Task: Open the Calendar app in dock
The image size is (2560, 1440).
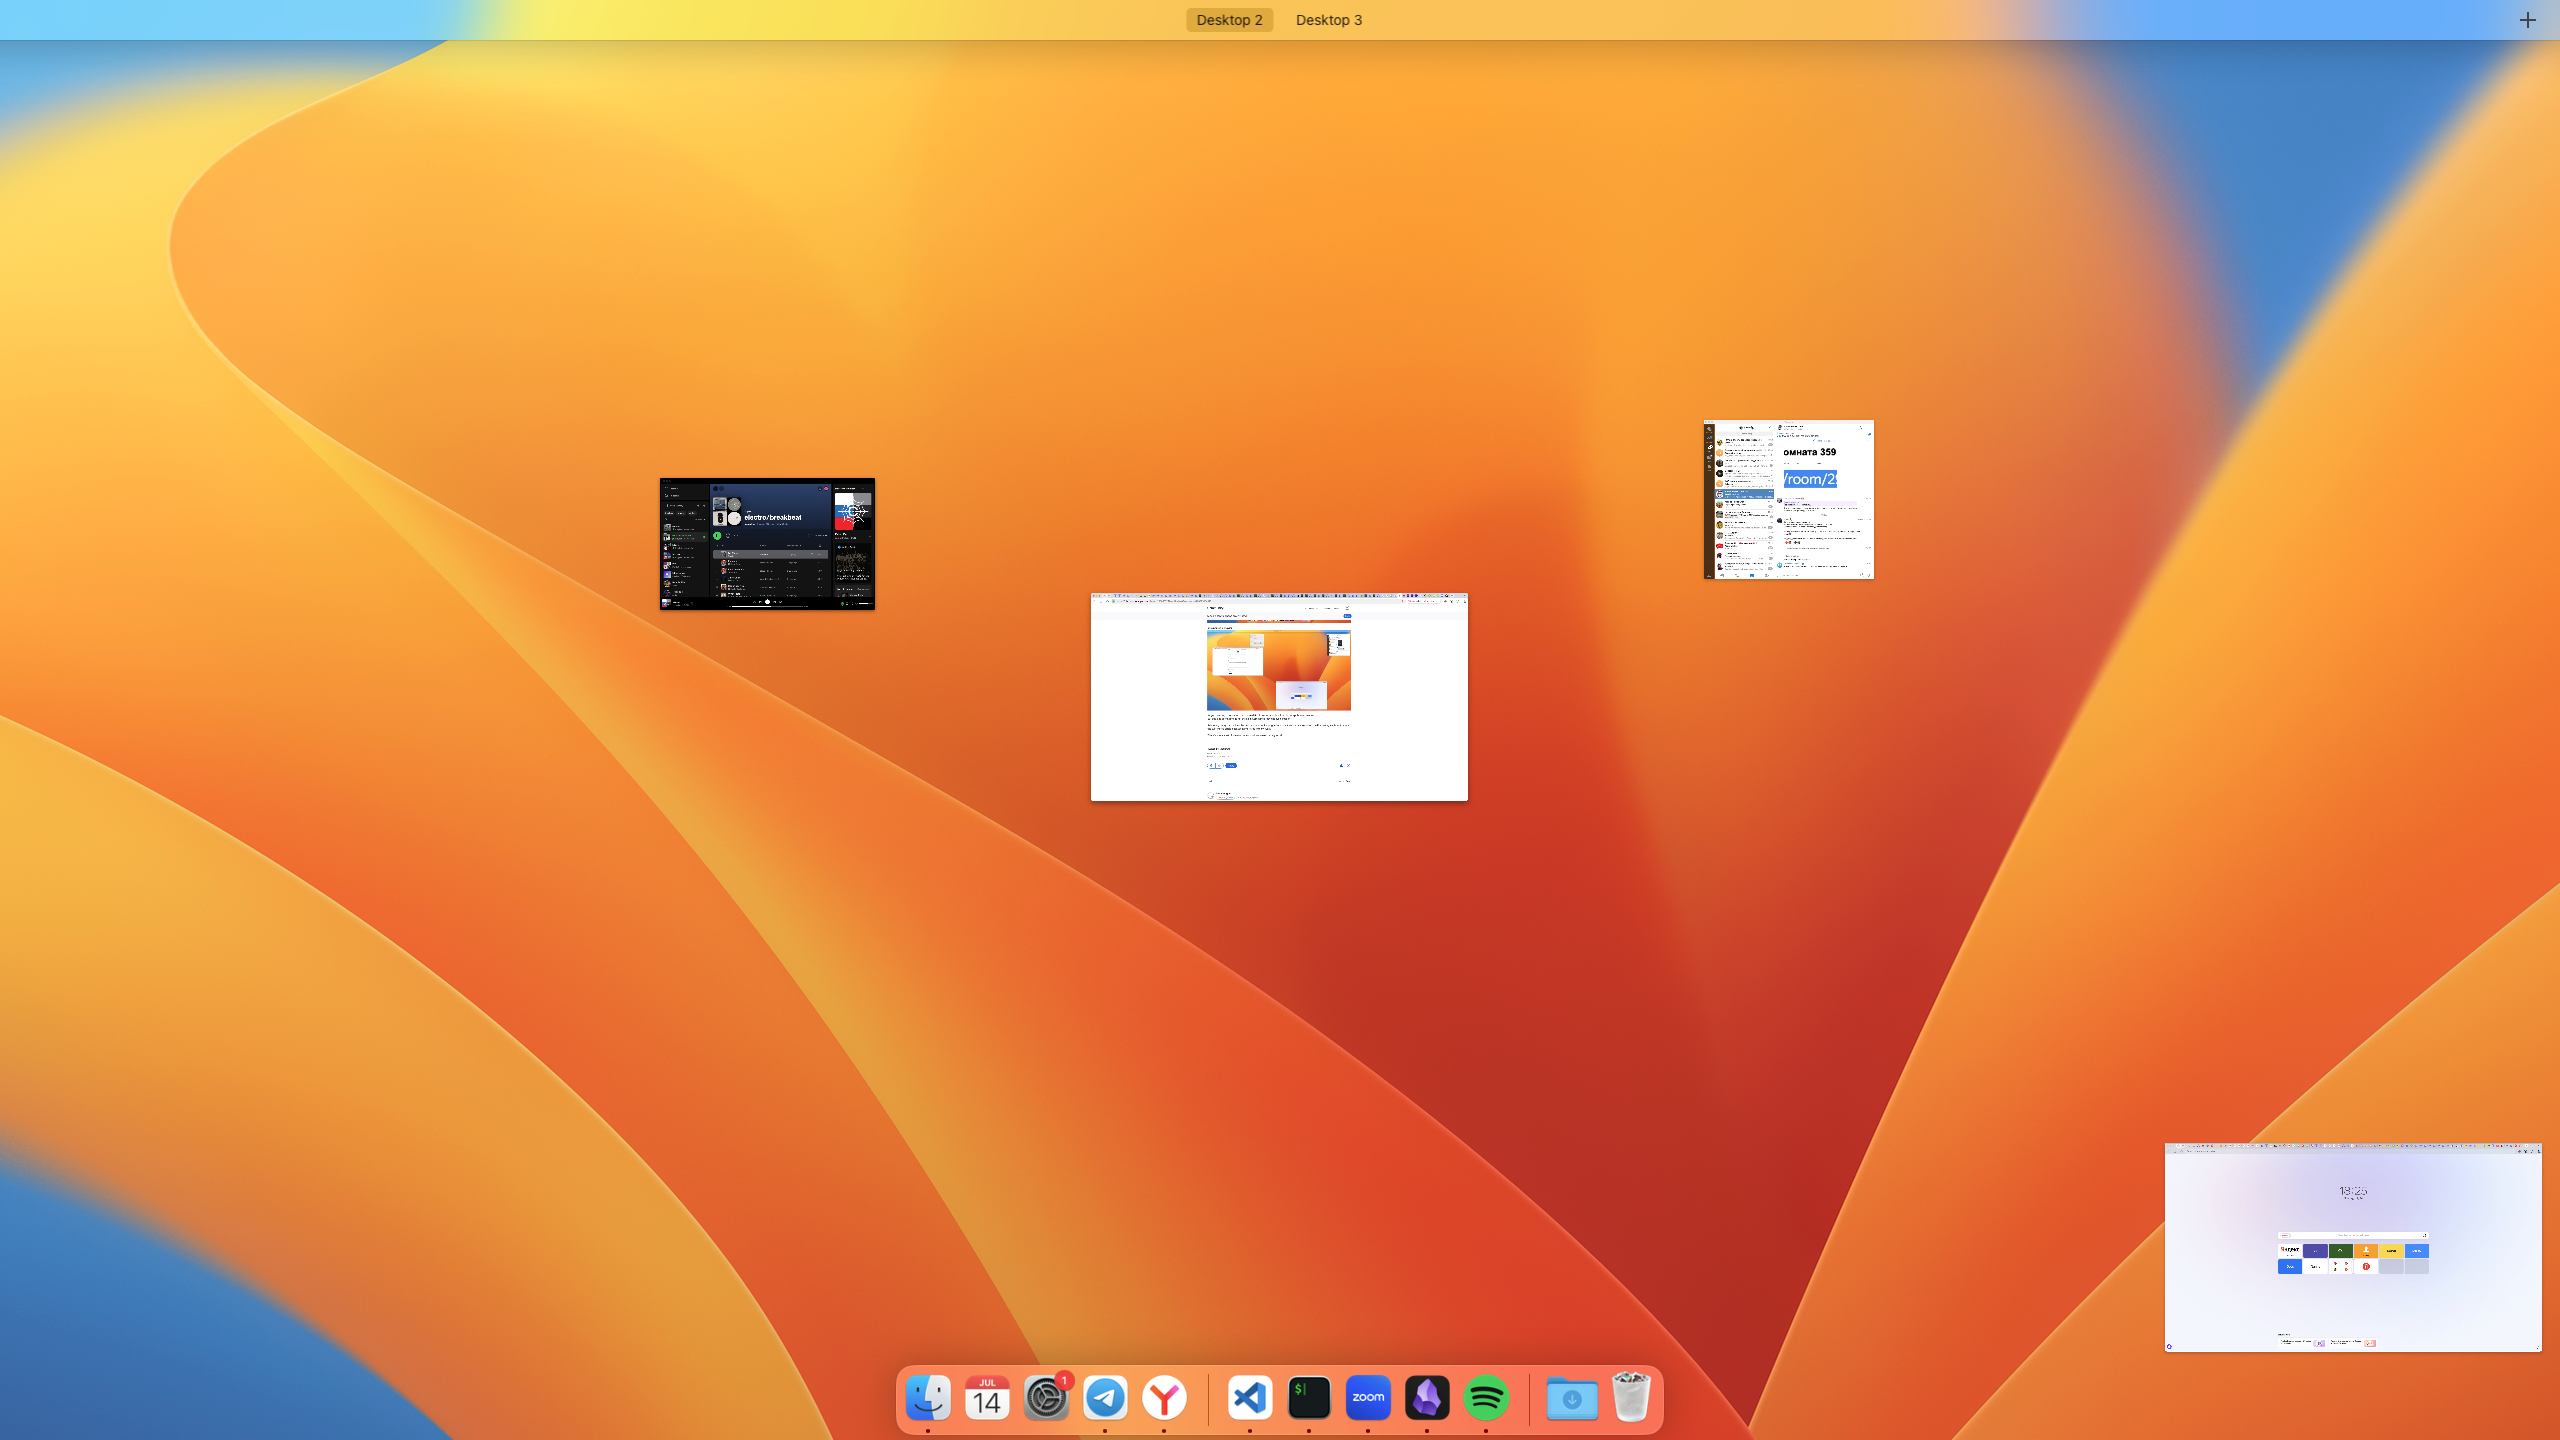Action: click(x=987, y=1398)
